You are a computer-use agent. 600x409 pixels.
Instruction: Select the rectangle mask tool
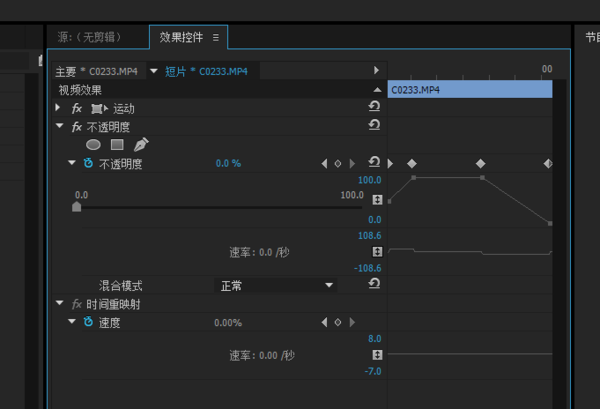pyautogui.click(x=117, y=144)
